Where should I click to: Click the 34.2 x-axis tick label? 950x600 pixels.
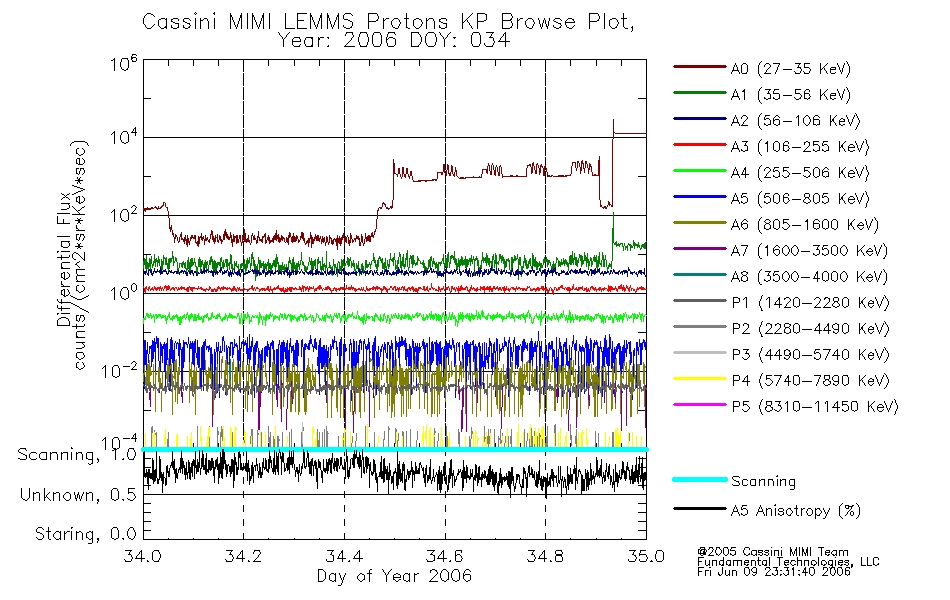click(244, 556)
